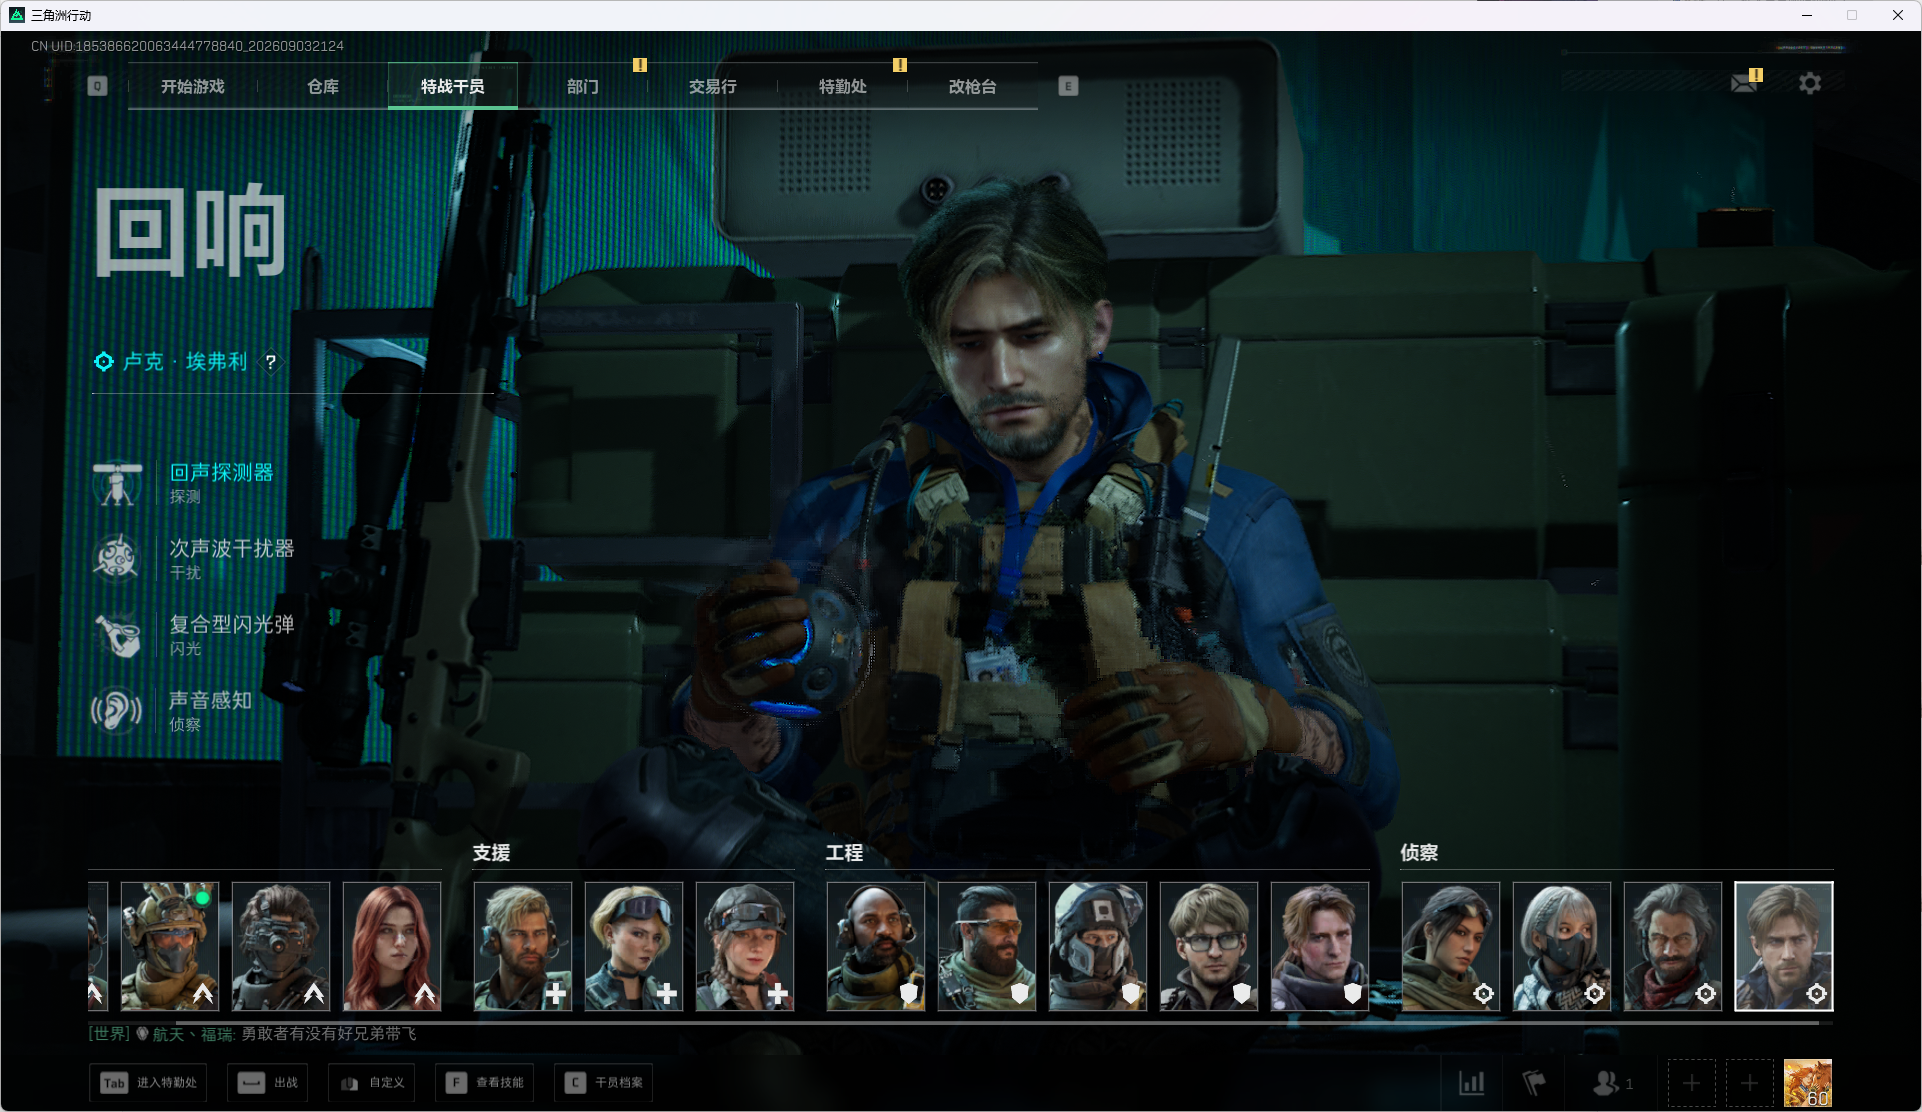Open the mail inbox icon
This screenshot has height=1112, width=1922.
click(x=1745, y=83)
